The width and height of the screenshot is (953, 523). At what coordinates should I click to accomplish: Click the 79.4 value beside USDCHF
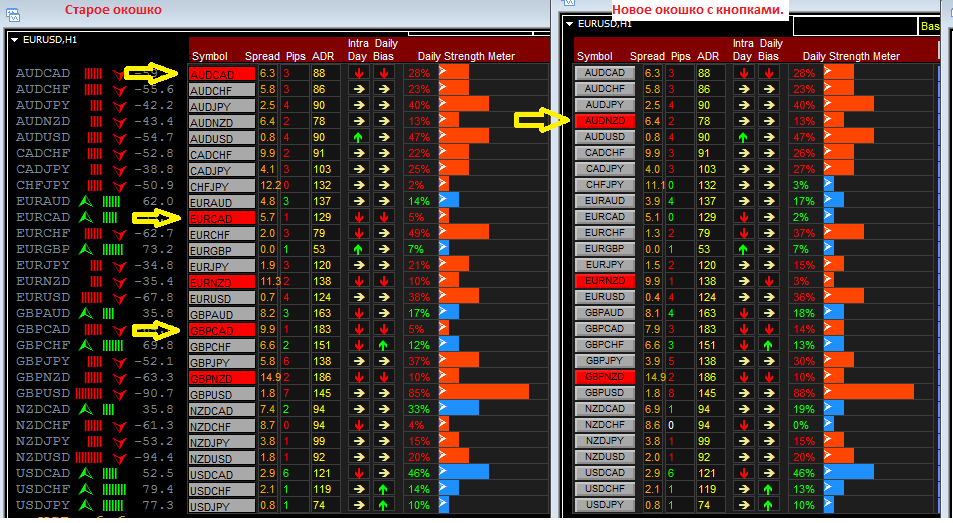pos(158,489)
